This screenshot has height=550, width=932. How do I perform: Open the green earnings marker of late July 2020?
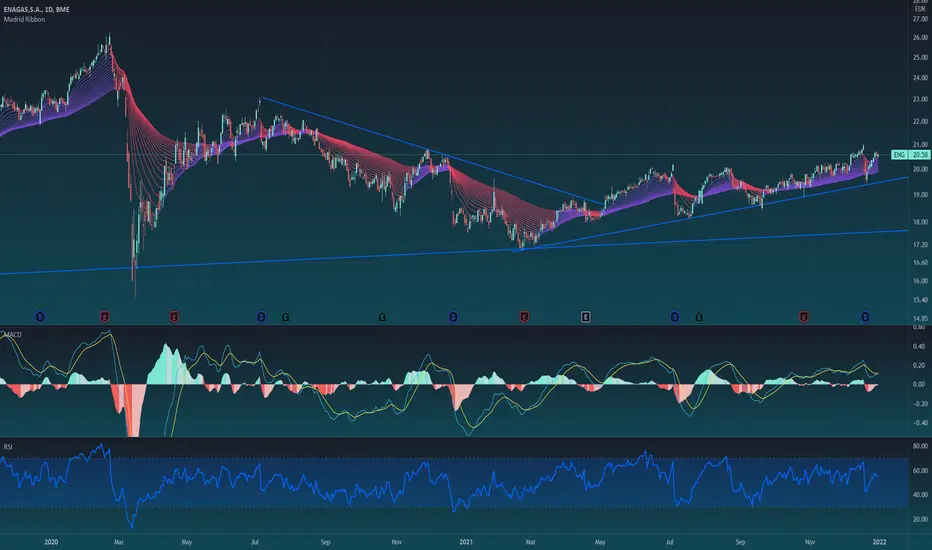coord(285,317)
